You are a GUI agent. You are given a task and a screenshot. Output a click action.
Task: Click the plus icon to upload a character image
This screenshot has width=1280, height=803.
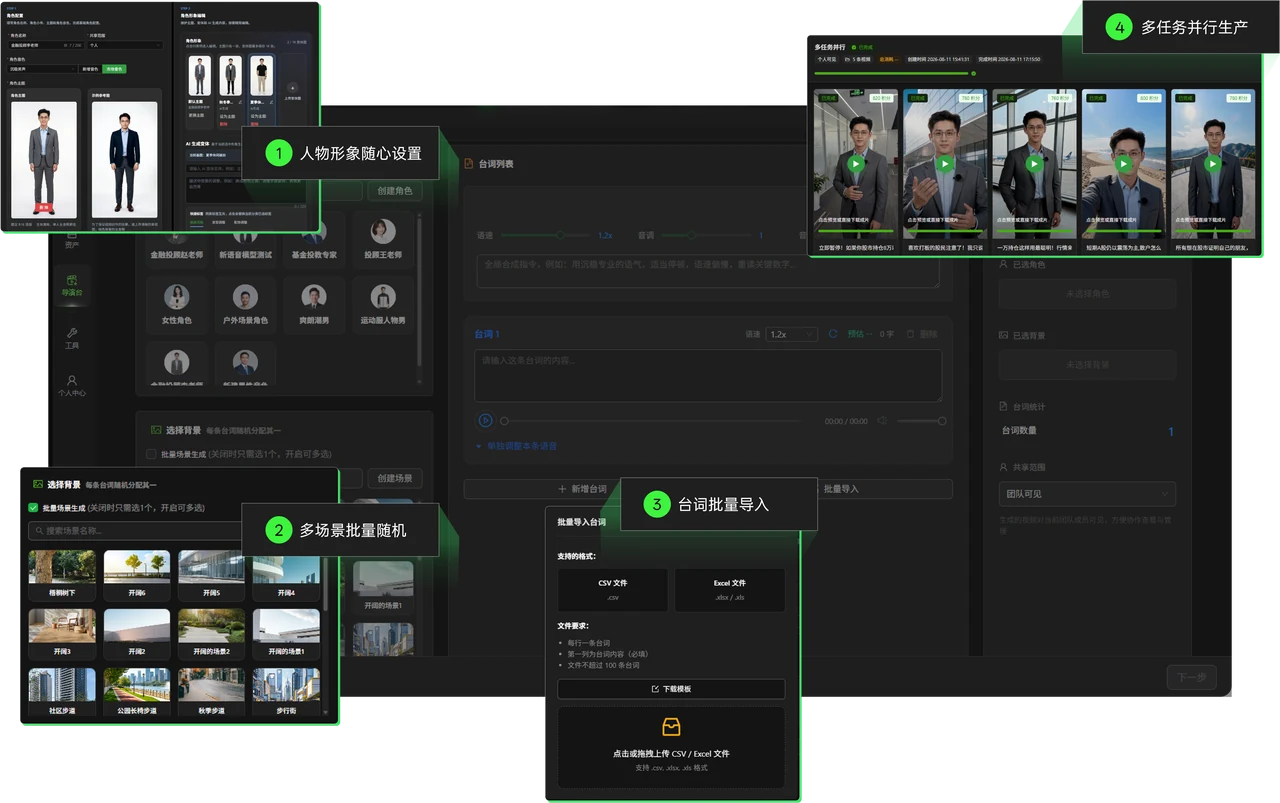pos(293,88)
